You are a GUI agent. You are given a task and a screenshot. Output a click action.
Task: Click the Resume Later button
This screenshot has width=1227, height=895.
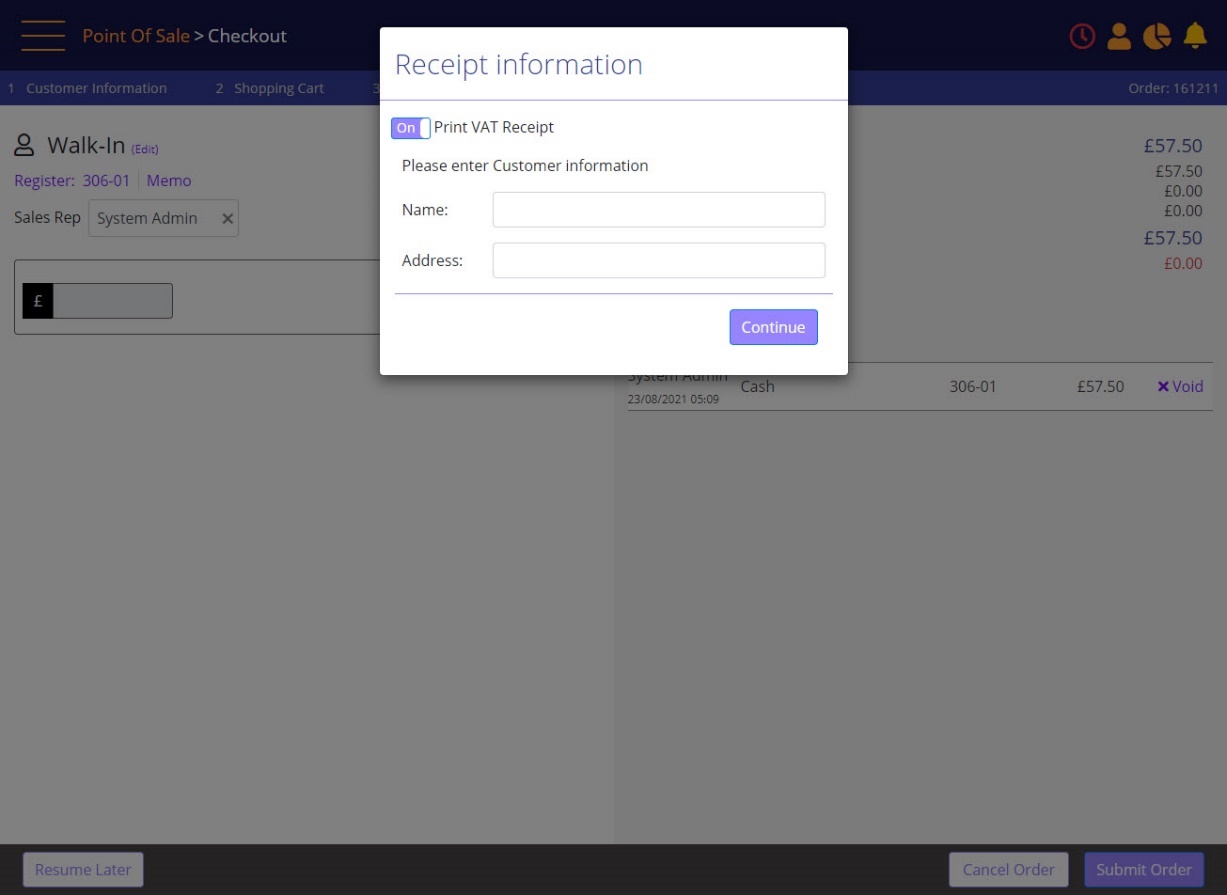pyautogui.click(x=83, y=870)
